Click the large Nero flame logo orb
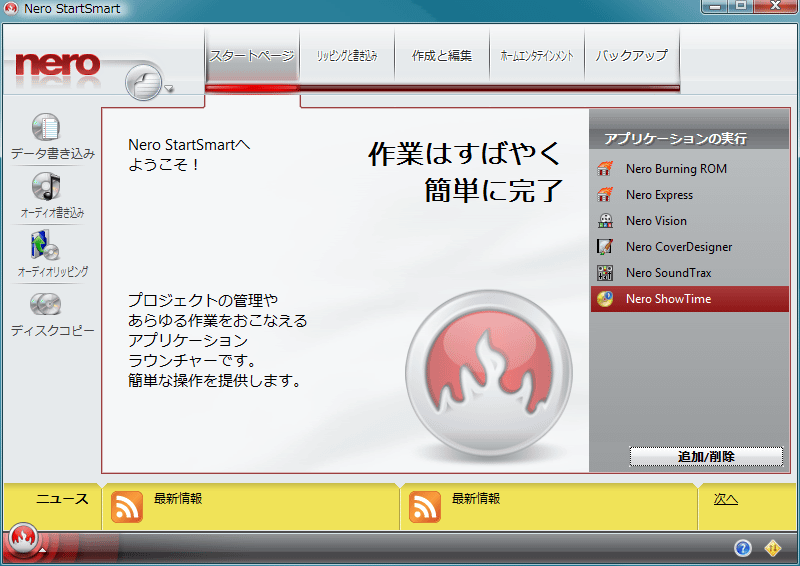 point(489,373)
